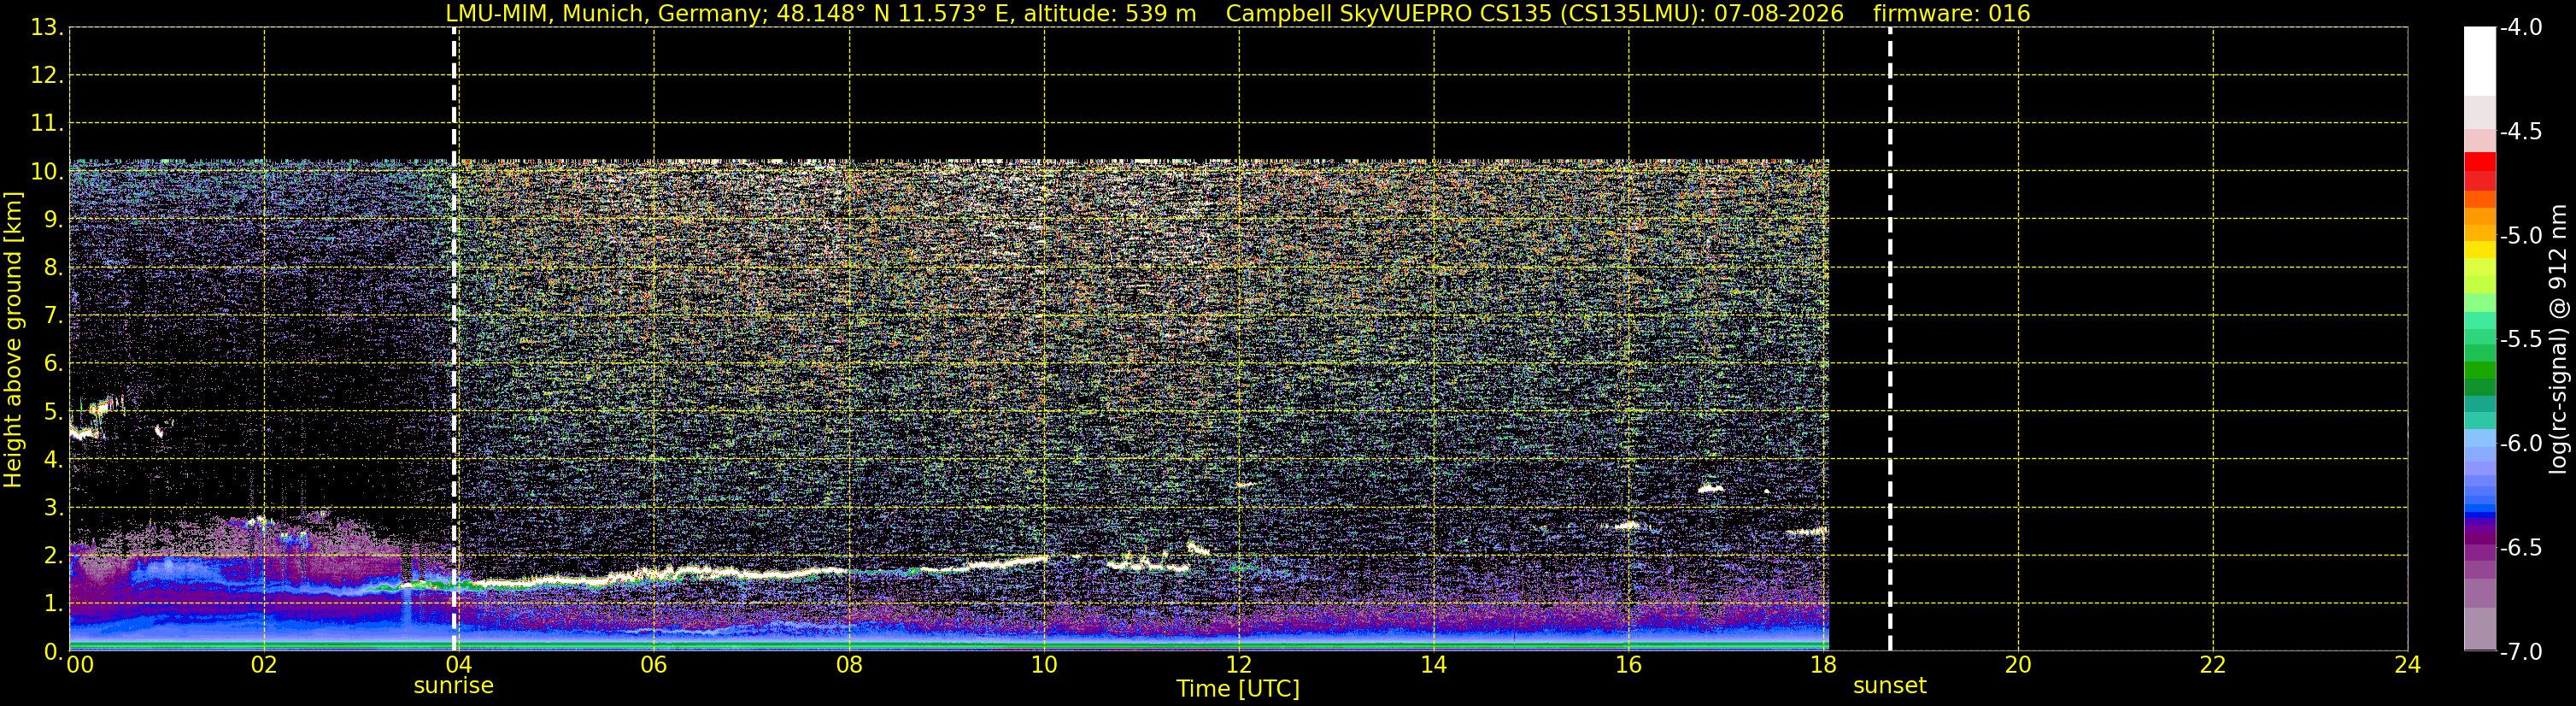Image resolution: width=2576 pixels, height=706 pixels.
Task: Click the '5.' height axis tick label
Action: pos(53,412)
